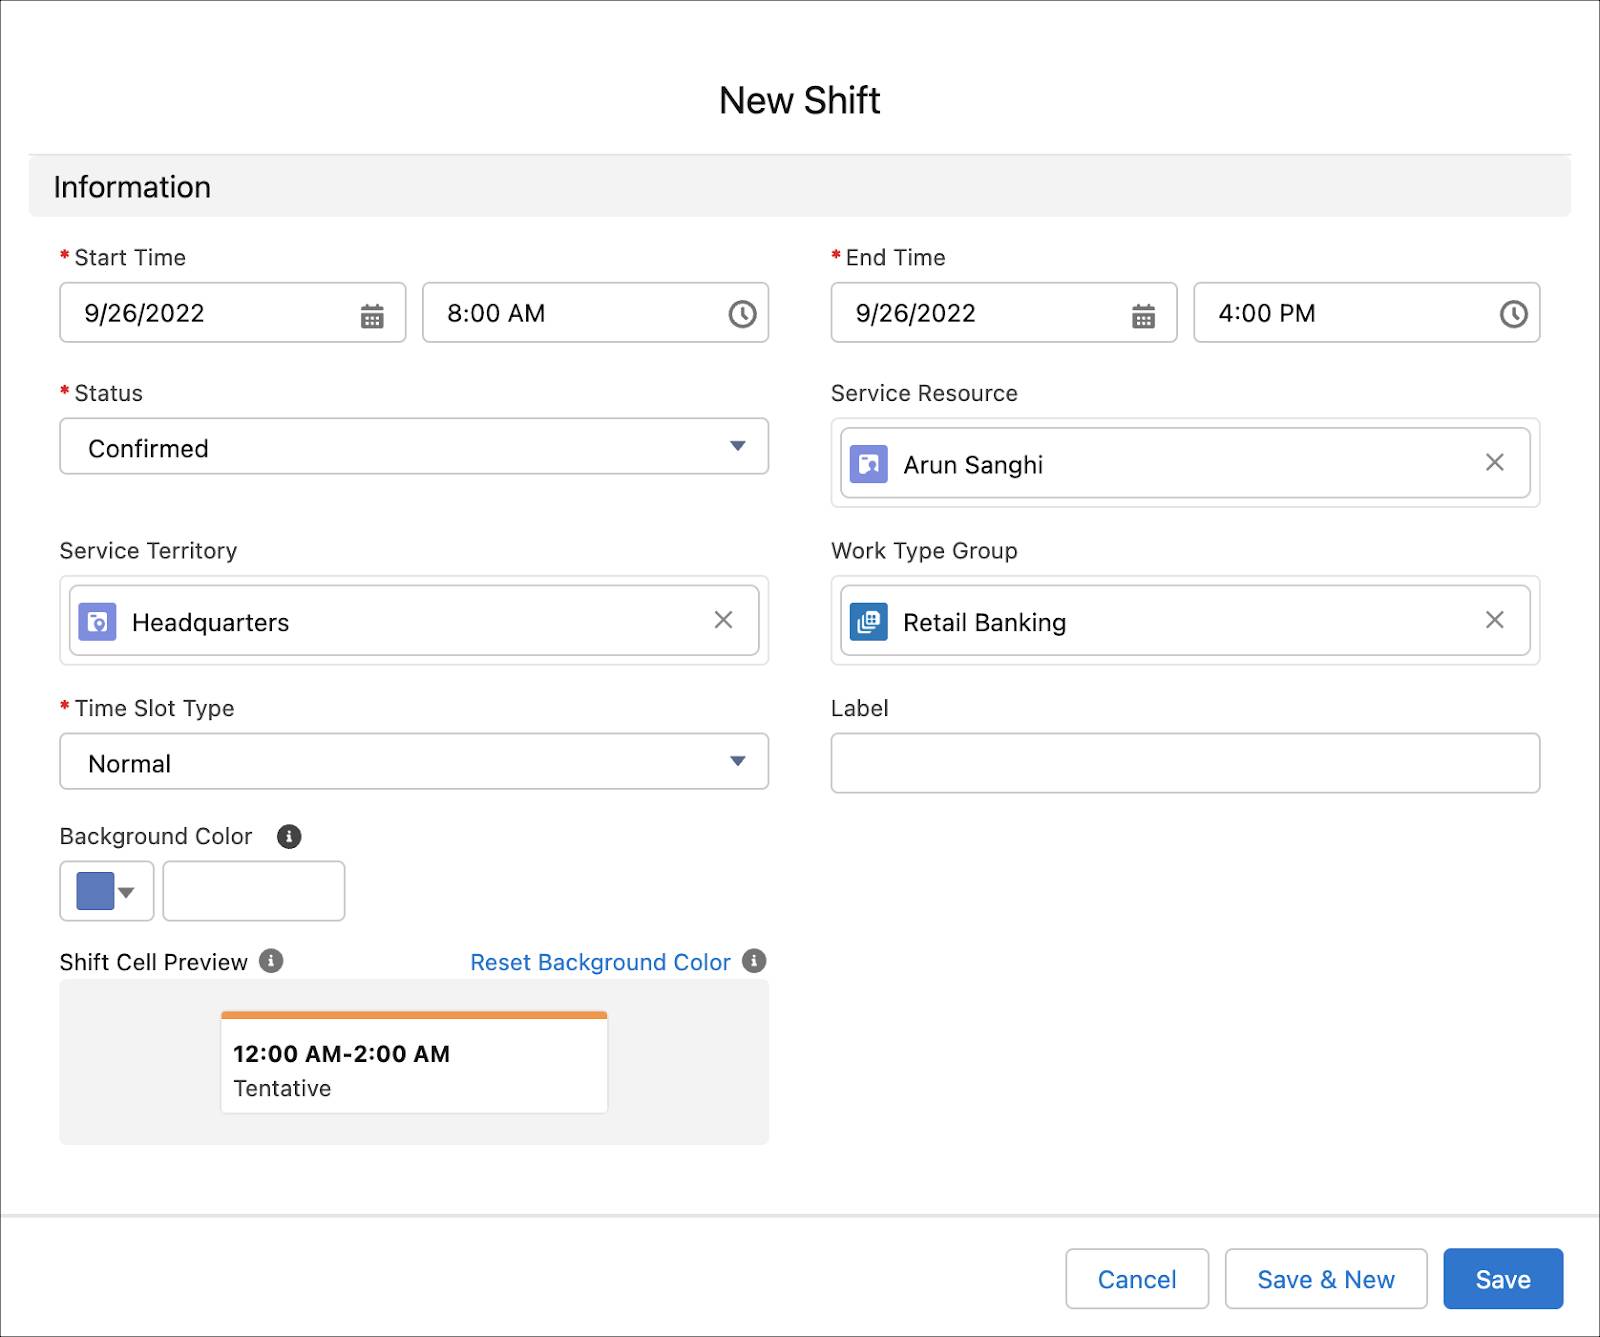Click the Headquarters service territory icon

click(98, 620)
